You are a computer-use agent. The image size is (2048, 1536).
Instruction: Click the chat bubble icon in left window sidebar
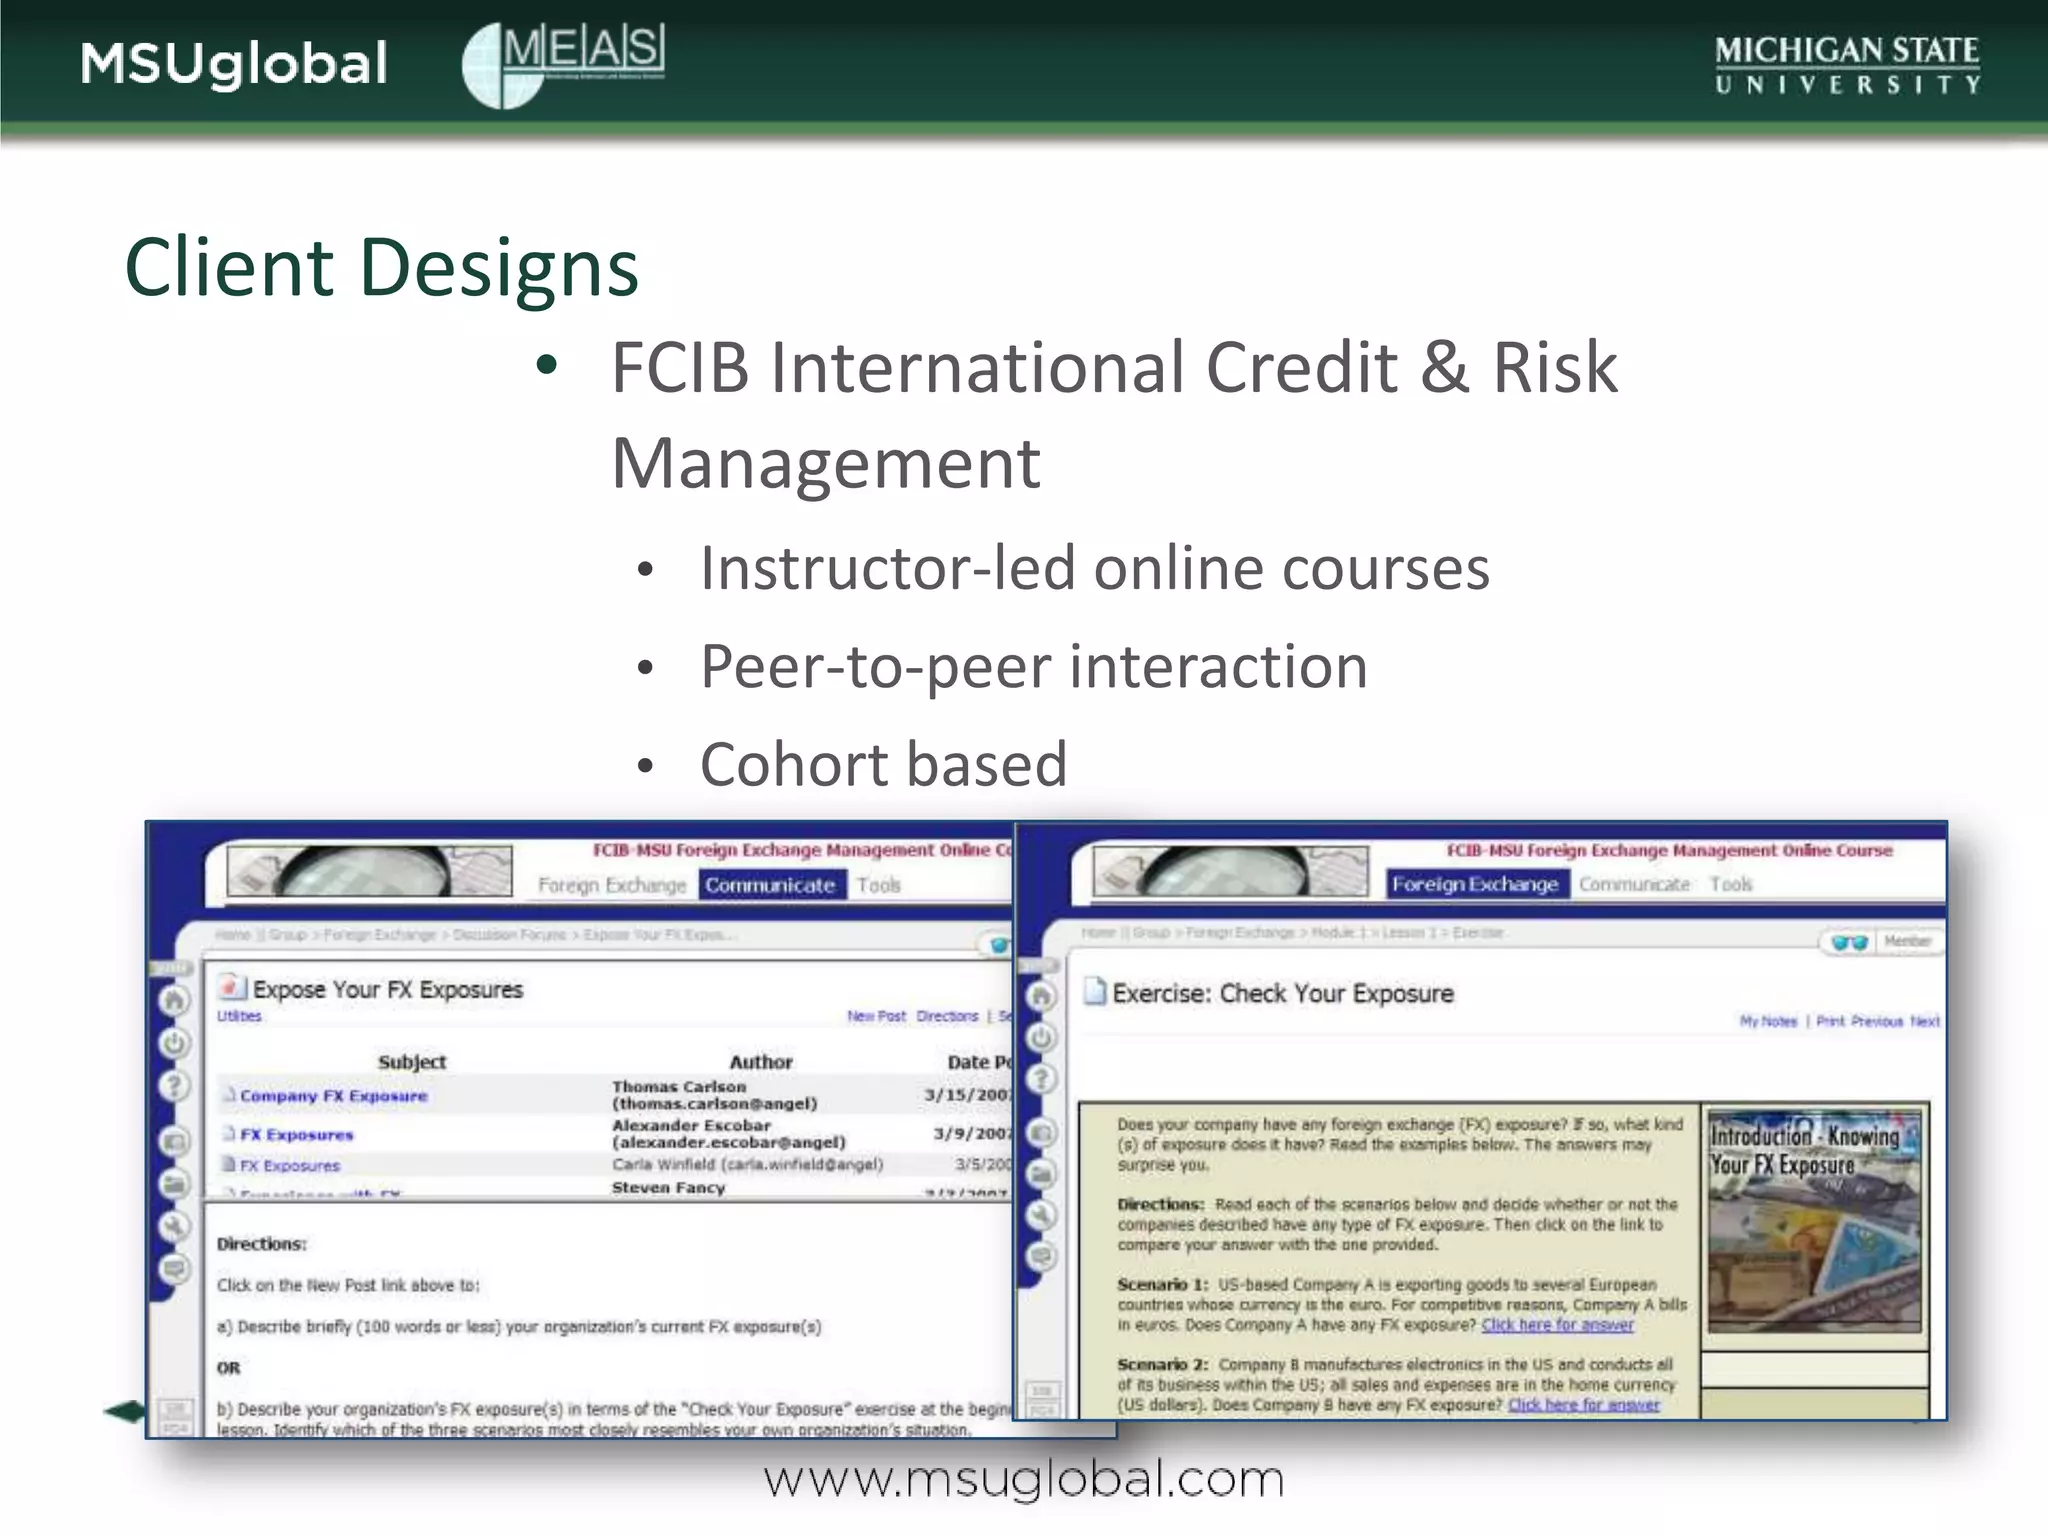(175, 1270)
